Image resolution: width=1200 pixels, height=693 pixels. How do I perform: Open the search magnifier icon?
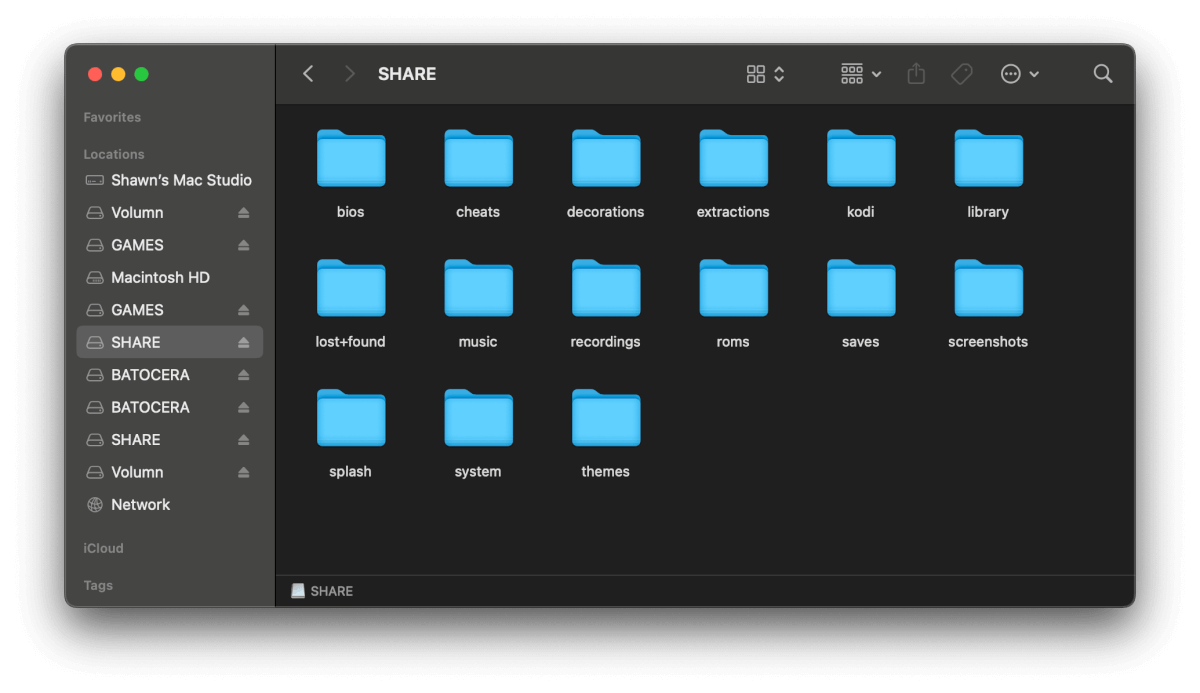pyautogui.click(x=1102, y=74)
